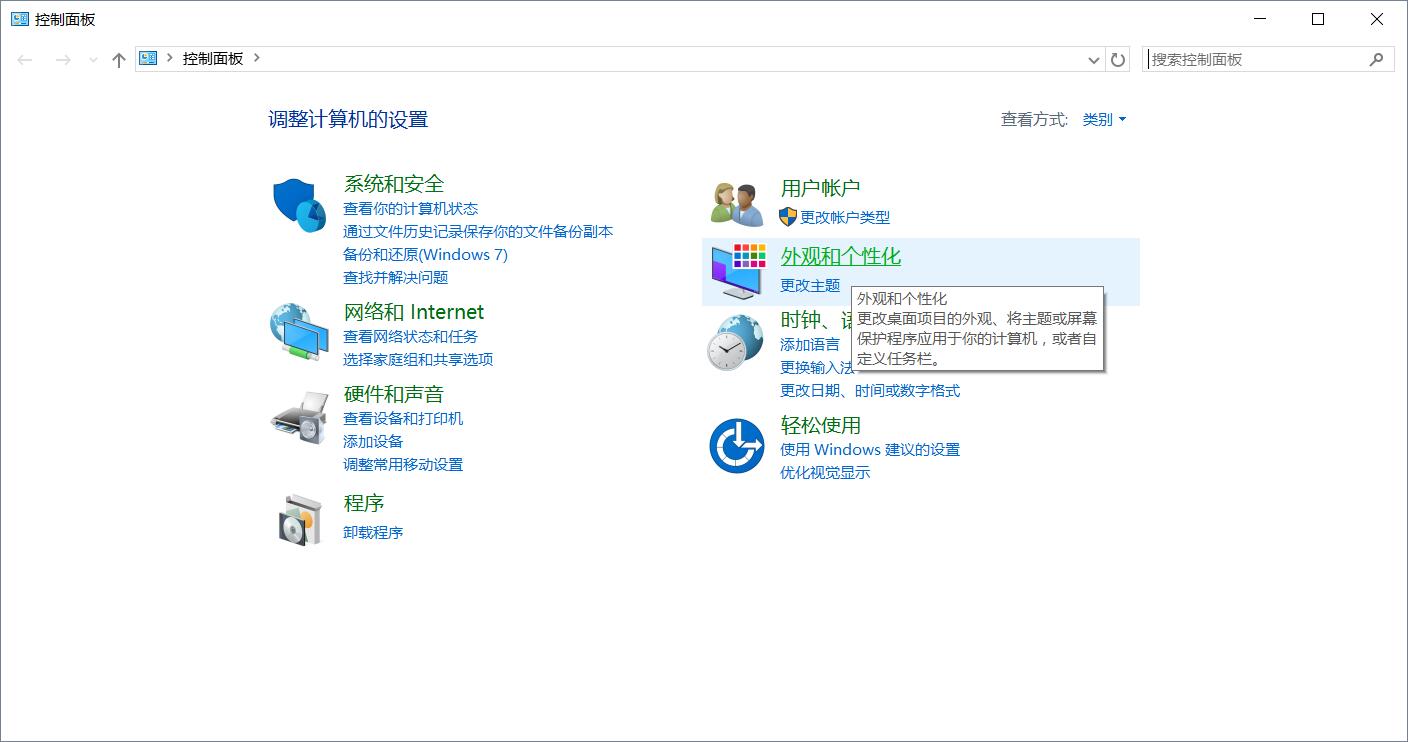Open the 系统和安全 category heading
Image resolution: width=1408 pixels, height=742 pixels.
click(394, 184)
